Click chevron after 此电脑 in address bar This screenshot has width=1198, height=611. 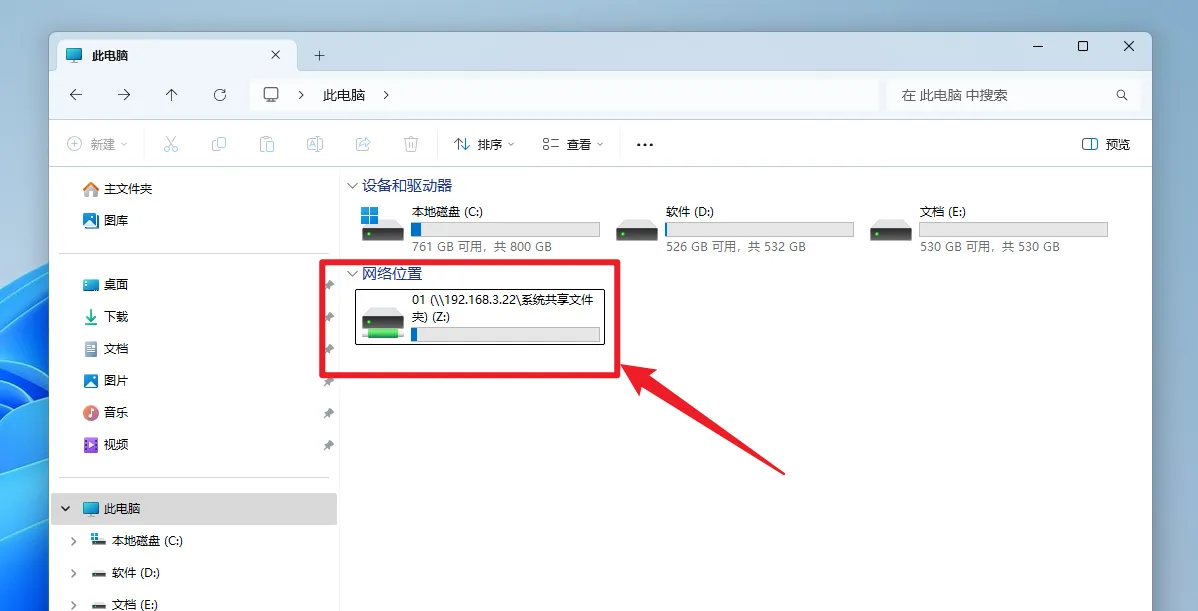point(386,95)
